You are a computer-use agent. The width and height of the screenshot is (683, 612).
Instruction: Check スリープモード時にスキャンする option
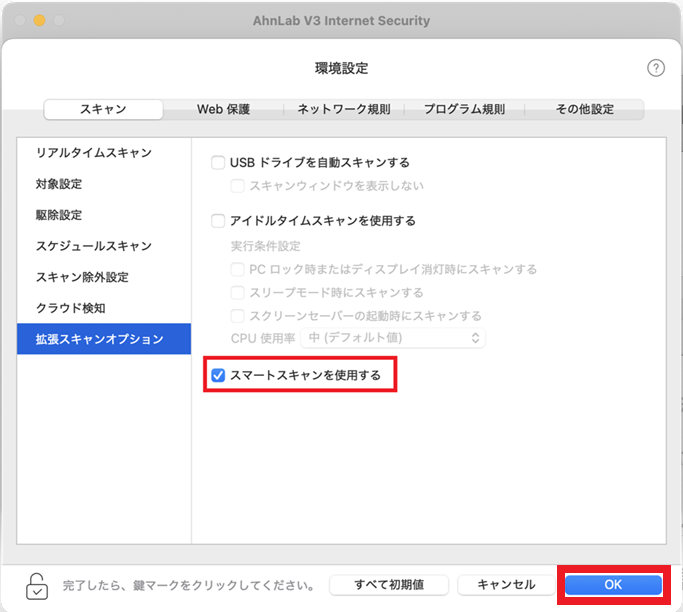pos(237,292)
